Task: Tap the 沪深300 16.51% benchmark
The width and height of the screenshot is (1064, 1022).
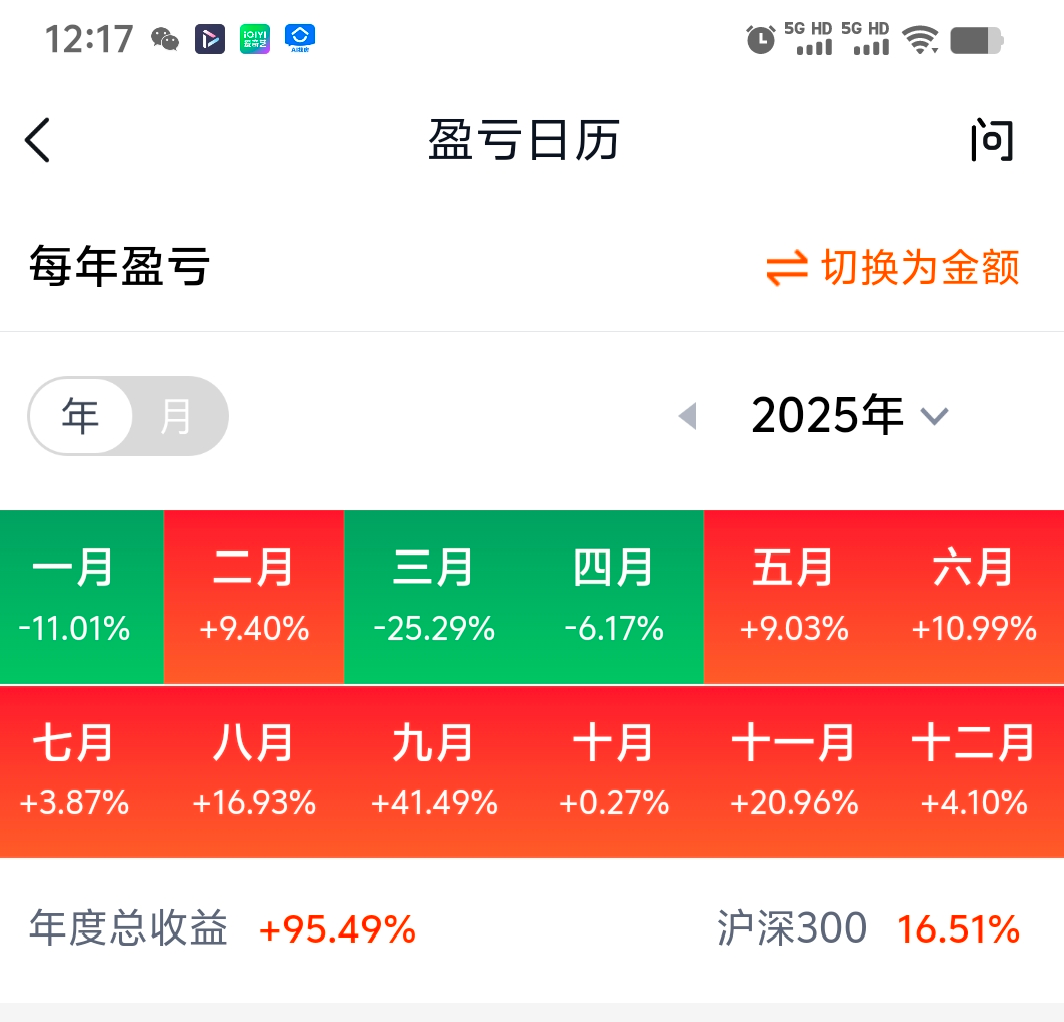Action: 868,930
